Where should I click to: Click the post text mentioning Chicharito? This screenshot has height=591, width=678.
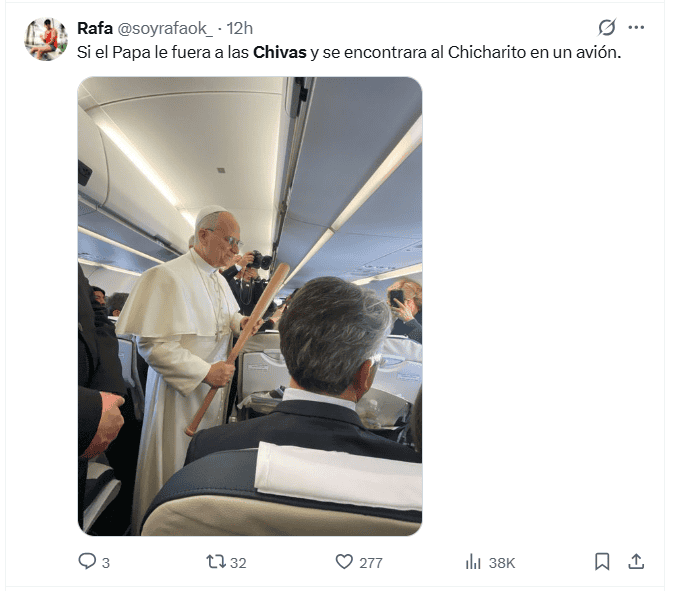[x=349, y=52]
